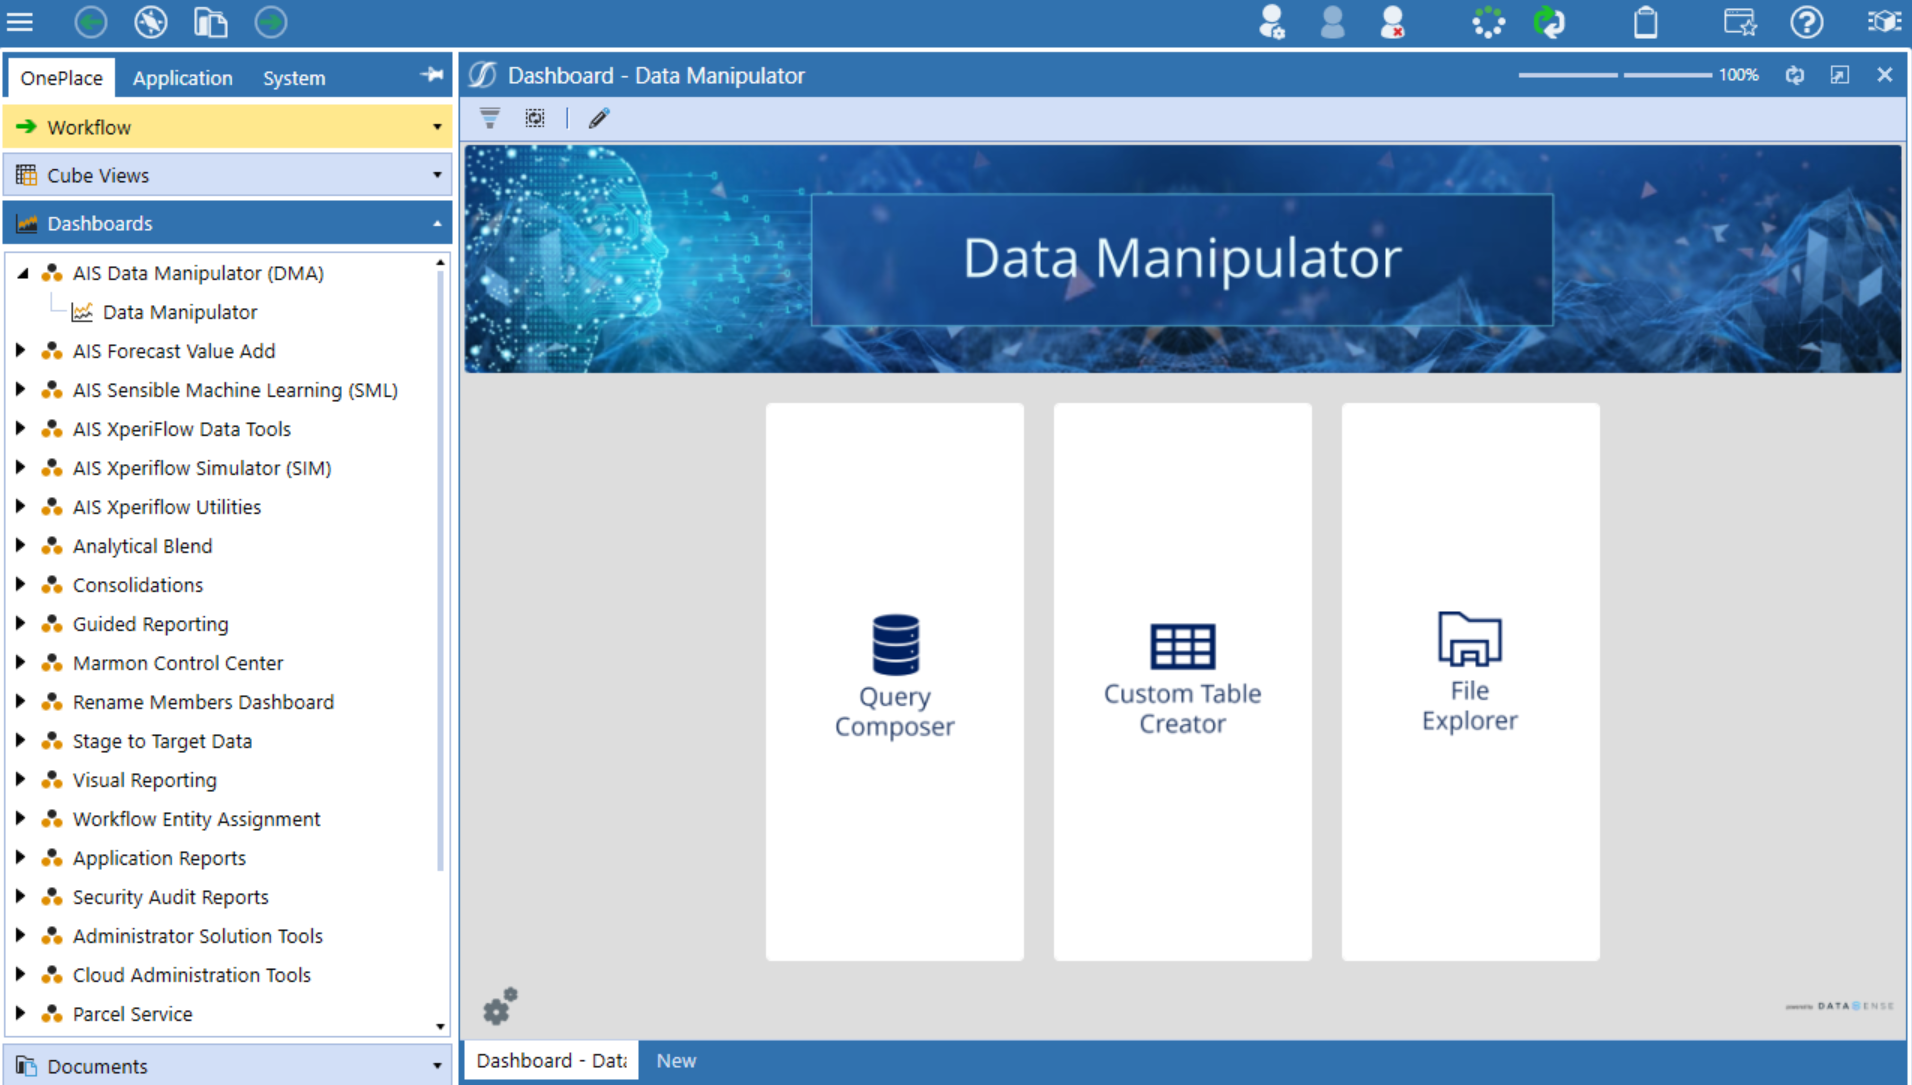Click the green back navigation arrow

pos(91,22)
